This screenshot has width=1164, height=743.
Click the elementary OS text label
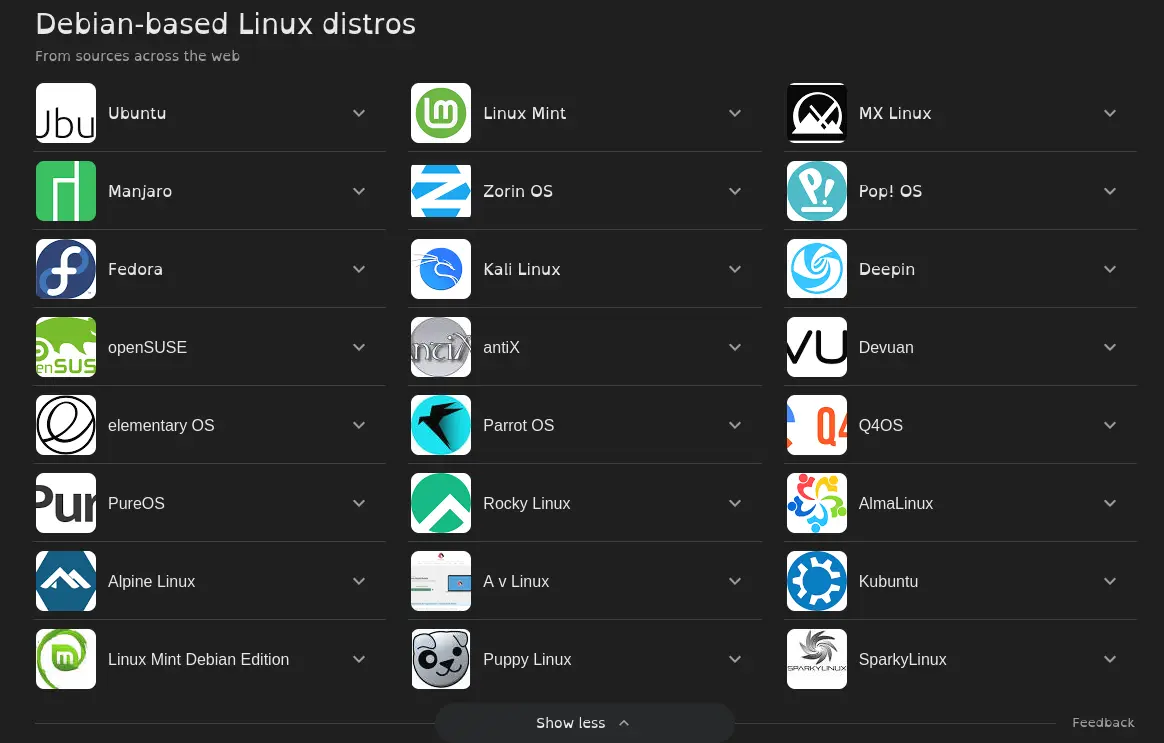point(161,425)
